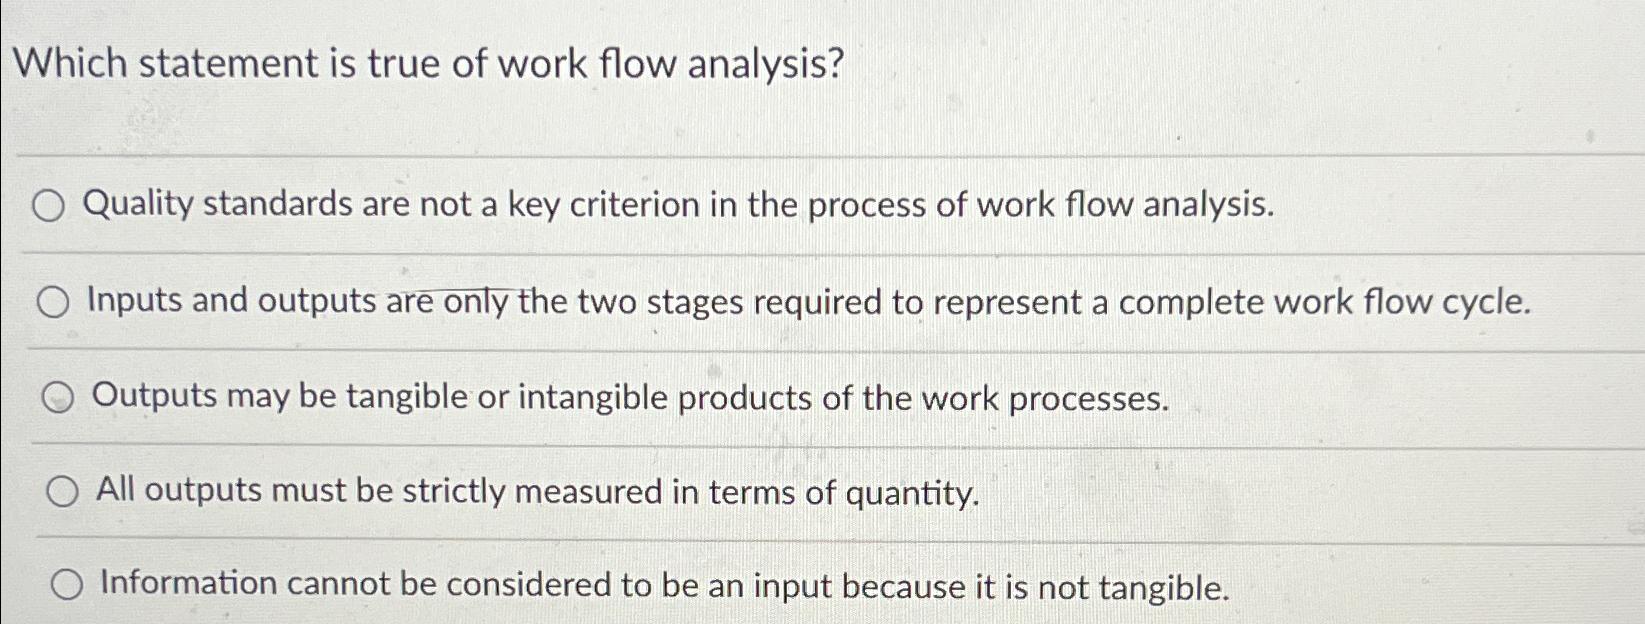
Task: Click the answer requiring outputs measured in quantity
Action: [535, 491]
